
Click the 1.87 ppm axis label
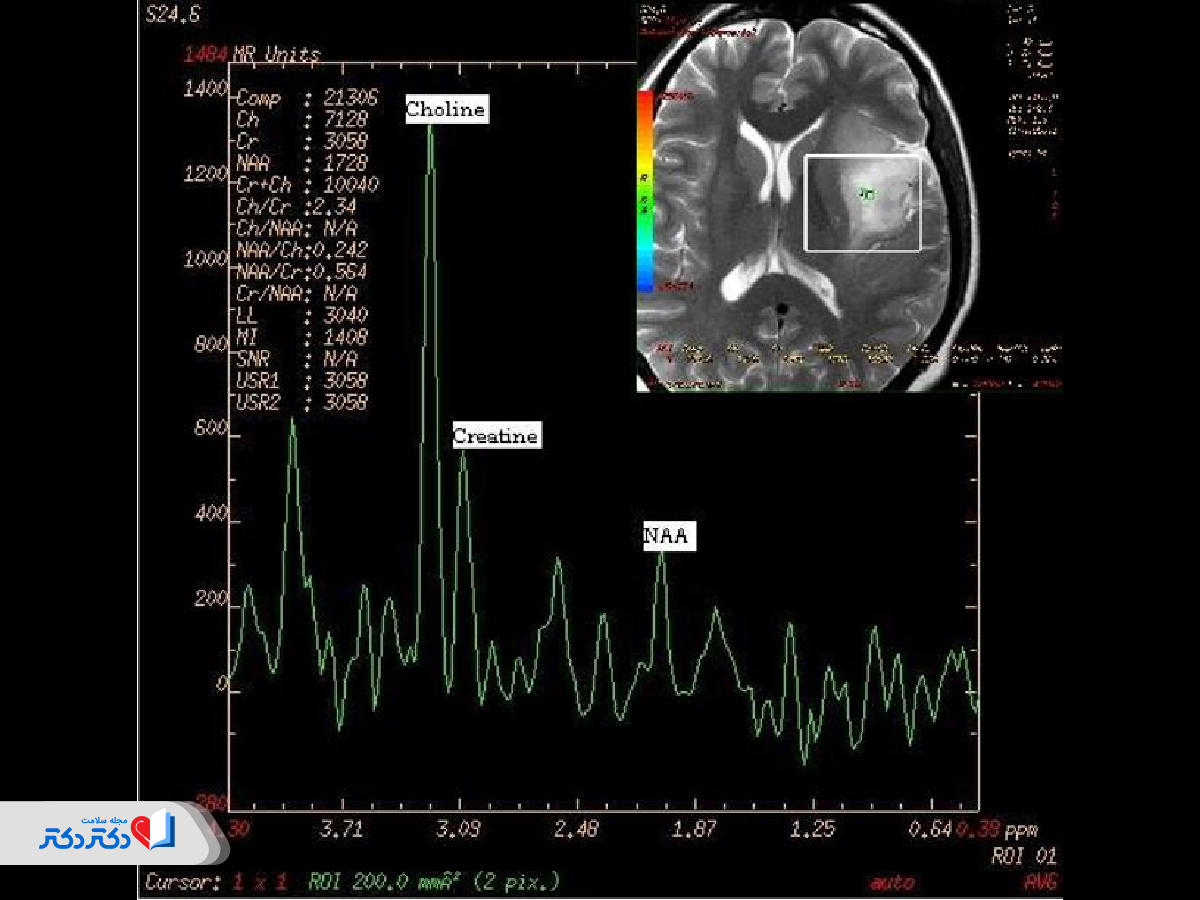coord(695,829)
